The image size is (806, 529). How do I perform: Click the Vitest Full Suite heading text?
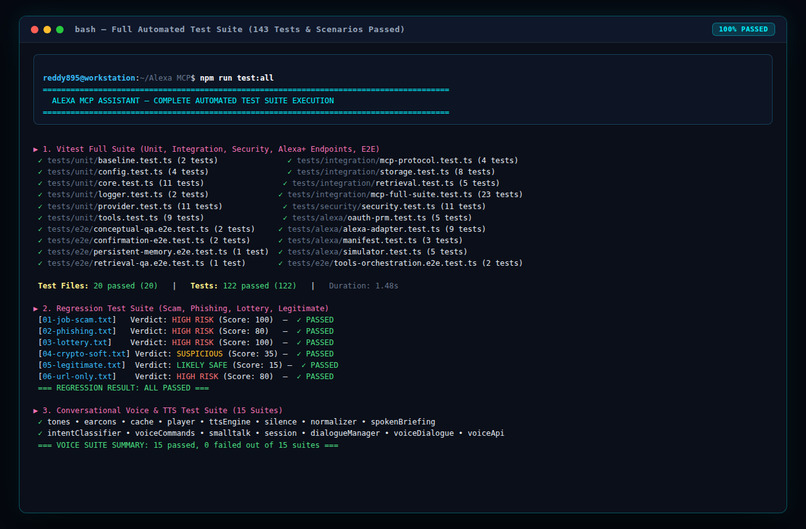point(211,149)
